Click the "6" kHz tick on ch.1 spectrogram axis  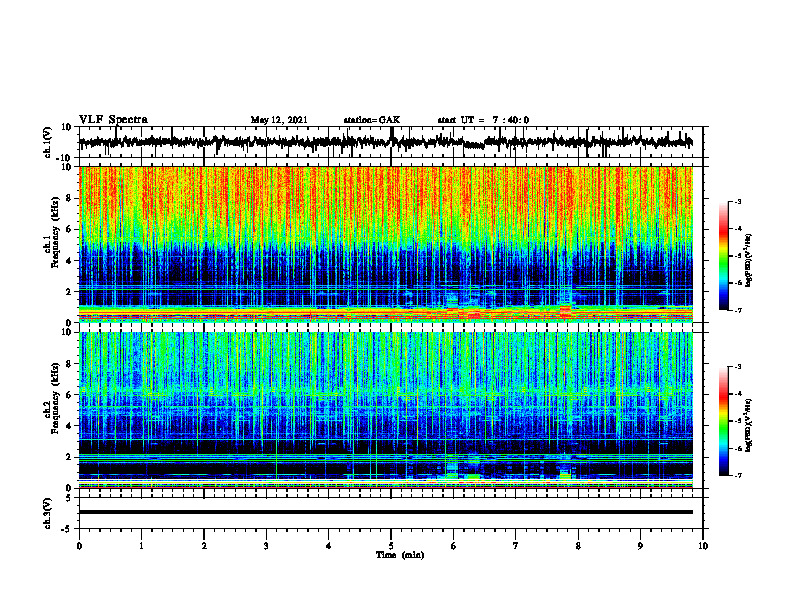tap(69, 229)
